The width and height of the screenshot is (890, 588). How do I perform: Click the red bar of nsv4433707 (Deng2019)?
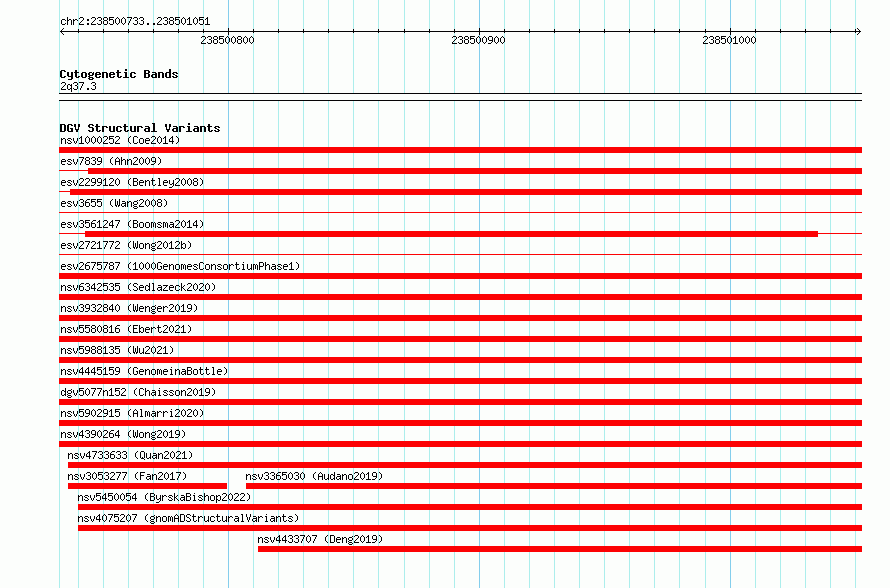560,549
